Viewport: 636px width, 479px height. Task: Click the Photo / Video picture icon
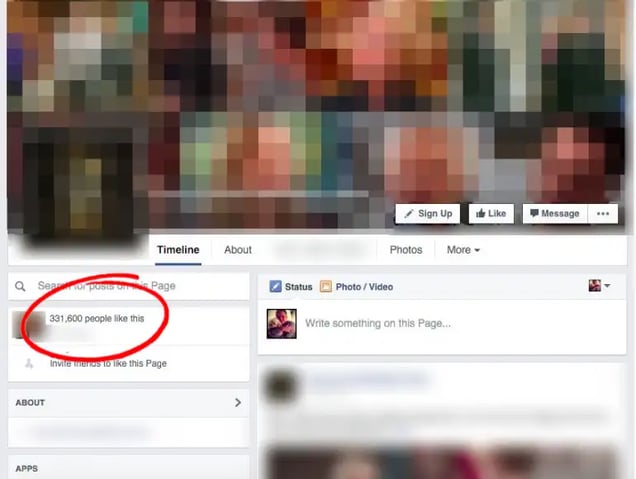pos(326,286)
